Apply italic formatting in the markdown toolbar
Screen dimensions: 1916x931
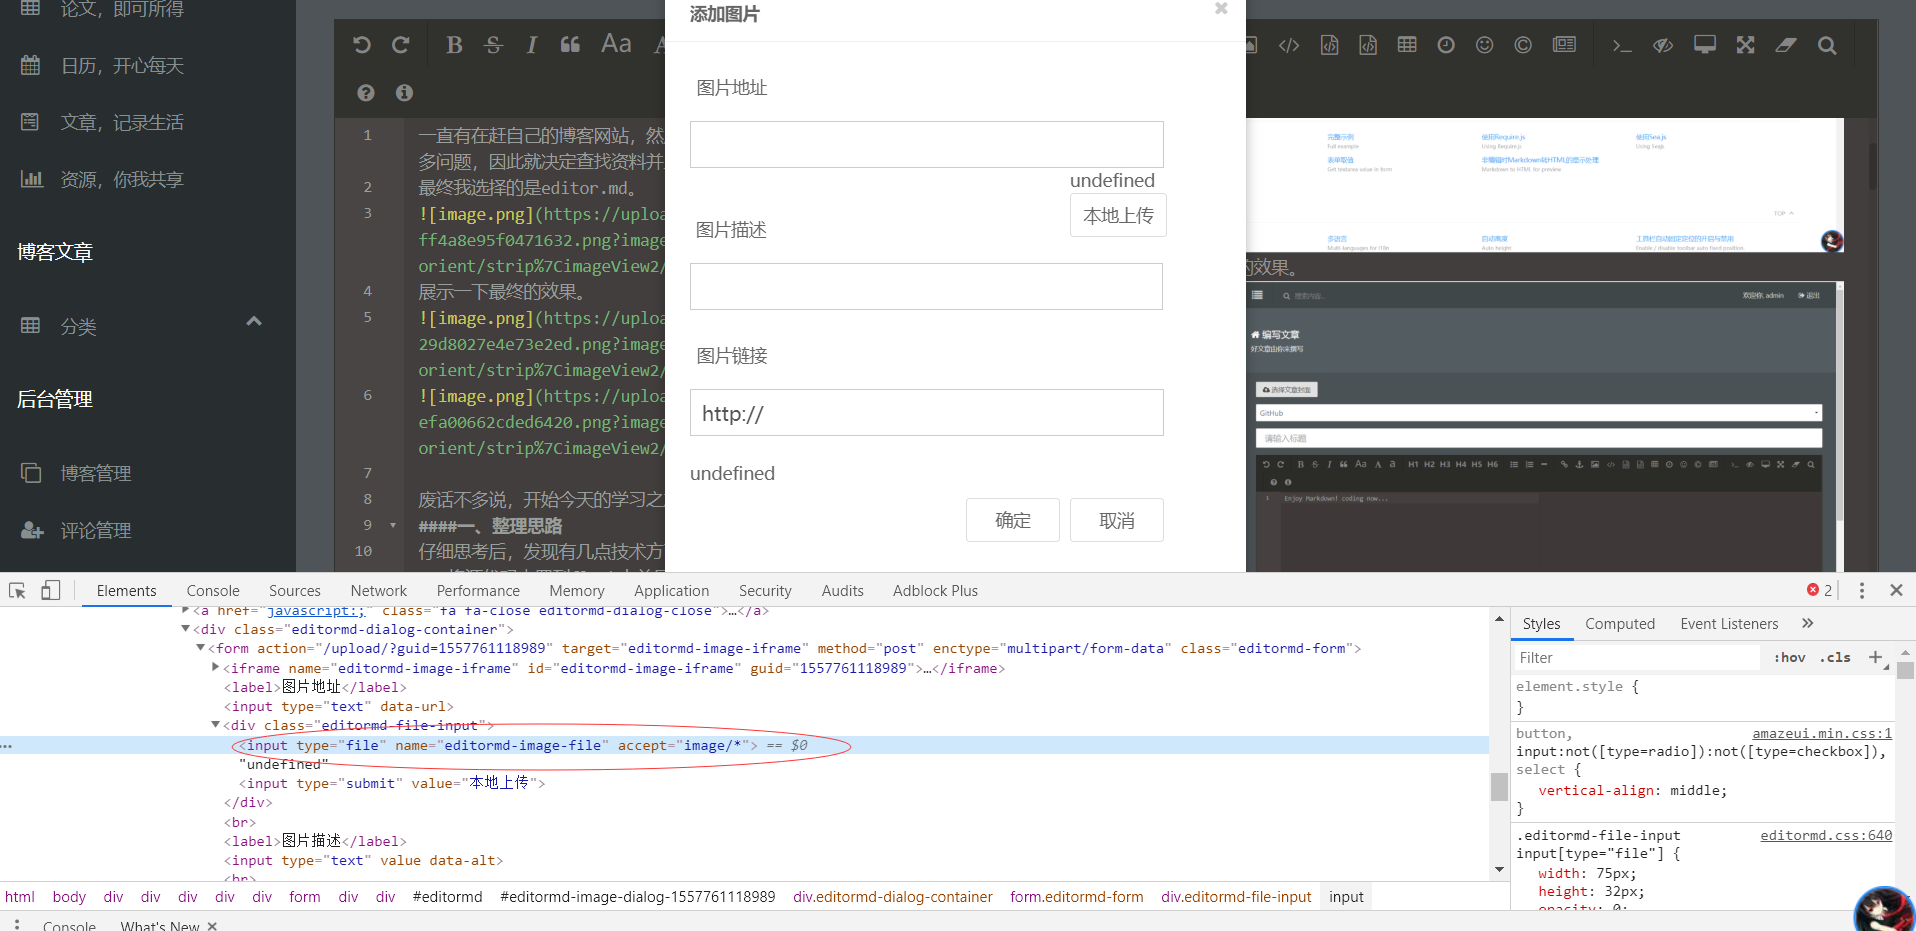531,45
